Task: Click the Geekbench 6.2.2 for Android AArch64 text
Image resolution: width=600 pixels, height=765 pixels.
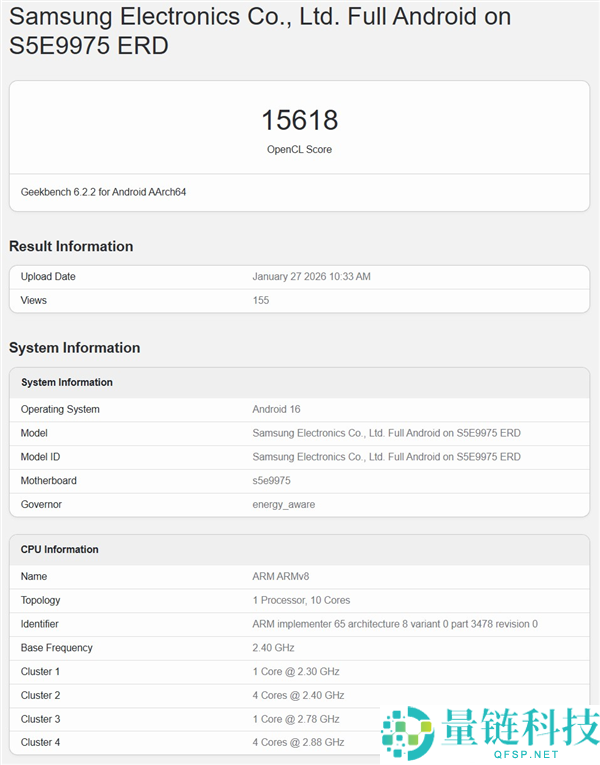Action: point(103,192)
